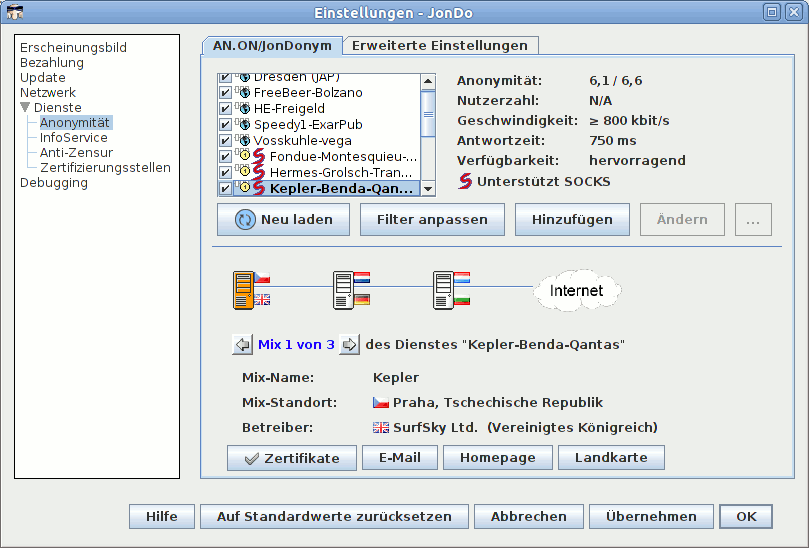Click the red SOCKS icon of Fondue-Montesquieu
This screenshot has height=548, width=809.
coord(259,156)
